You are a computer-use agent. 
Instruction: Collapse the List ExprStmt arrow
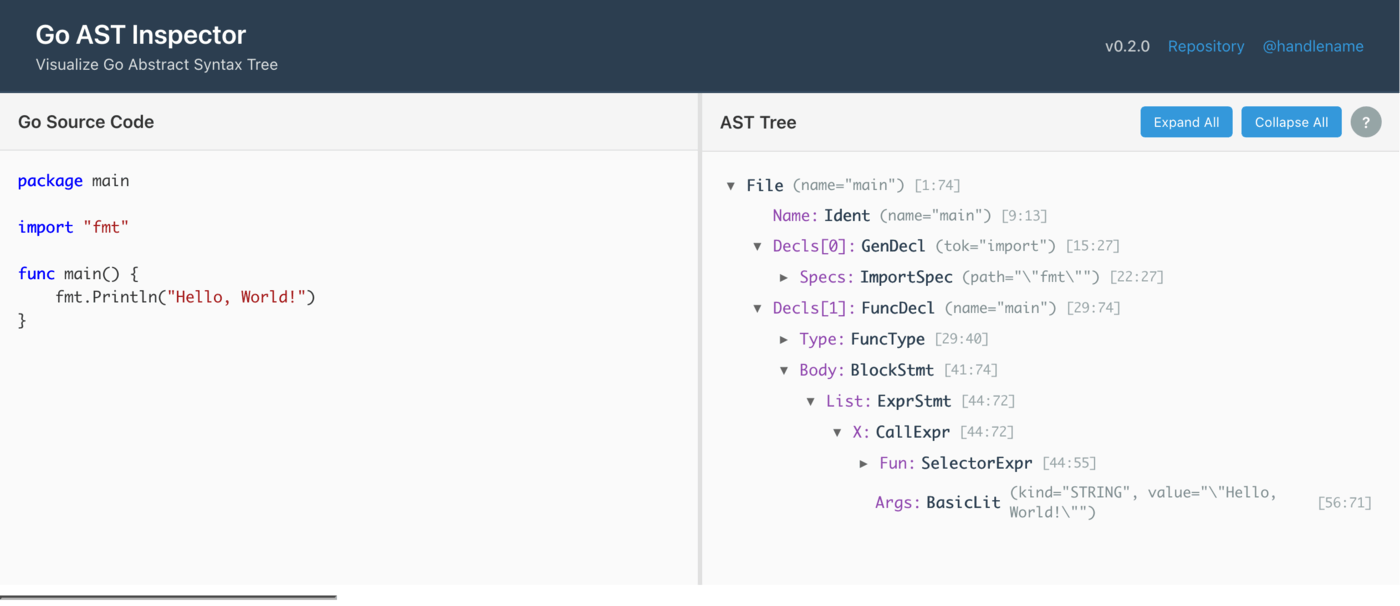click(x=811, y=402)
